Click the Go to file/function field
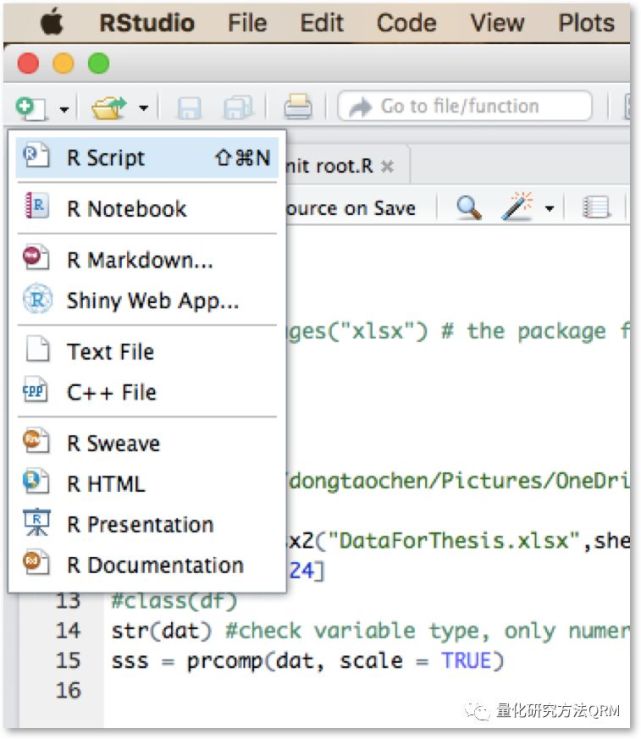This screenshot has width=641, height=739. 464,106
